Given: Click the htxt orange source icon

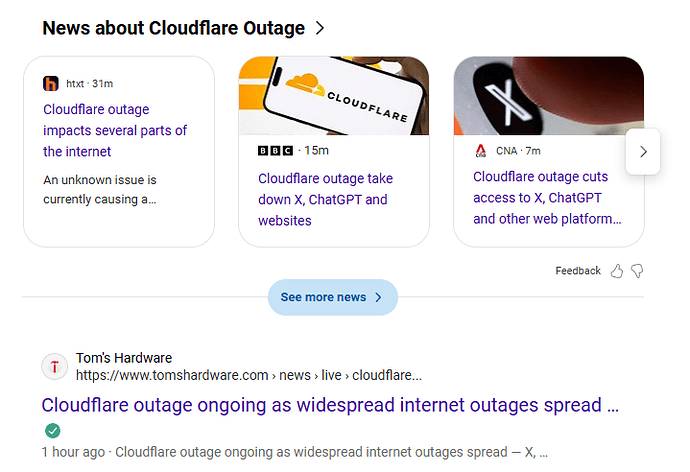Looking at the screenshot, I should (51, 84).
